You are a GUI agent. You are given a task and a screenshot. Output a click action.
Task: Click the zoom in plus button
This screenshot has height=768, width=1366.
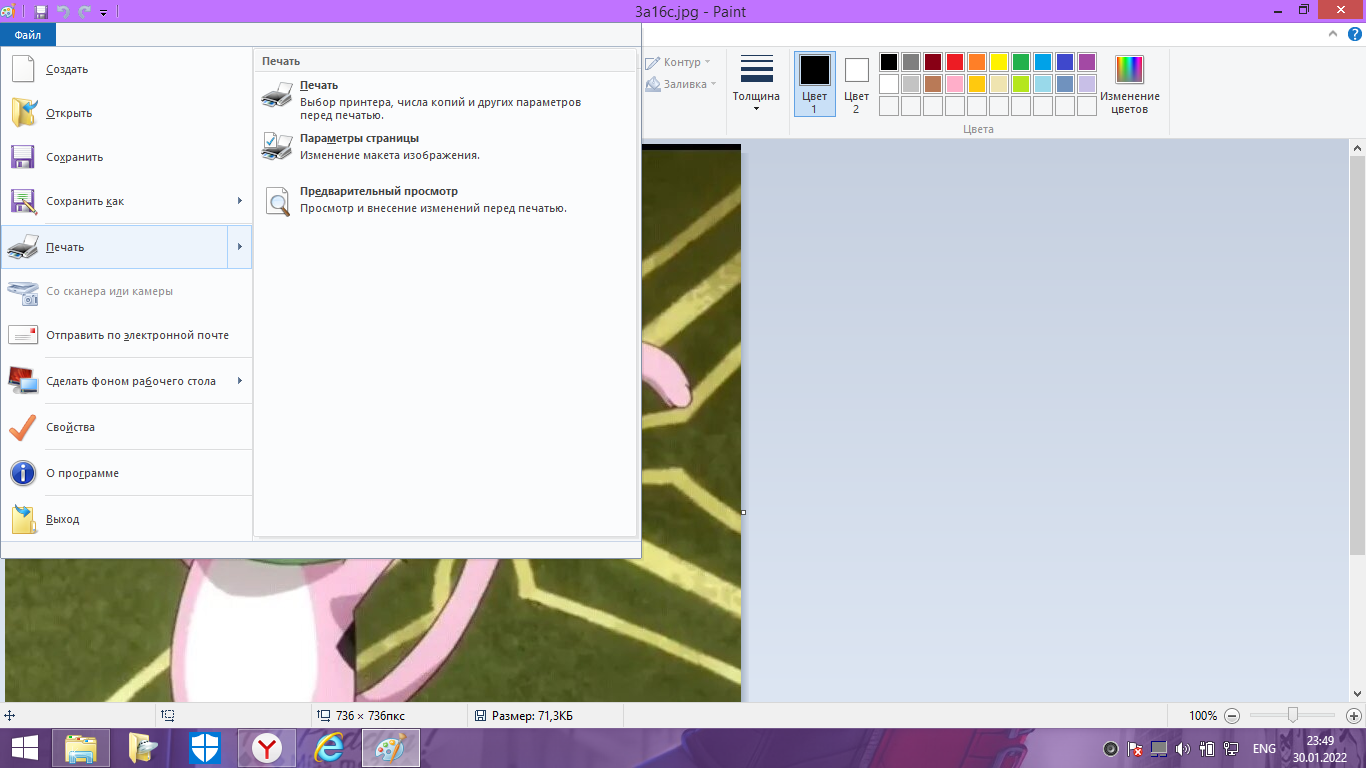tap(1354, 716)
